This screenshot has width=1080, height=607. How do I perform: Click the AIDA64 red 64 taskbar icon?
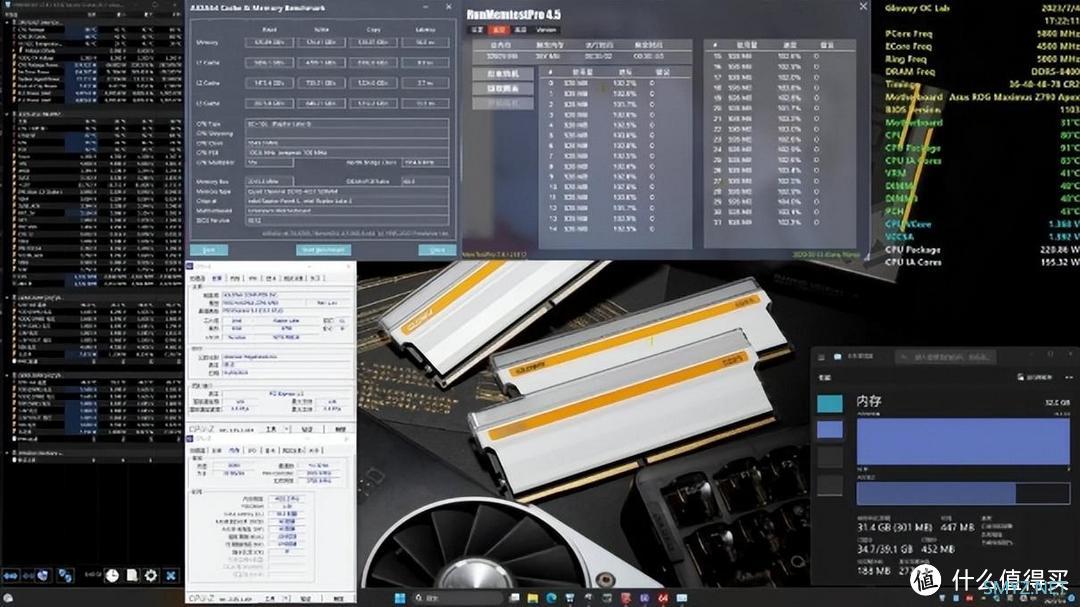[x=663, y=598]
